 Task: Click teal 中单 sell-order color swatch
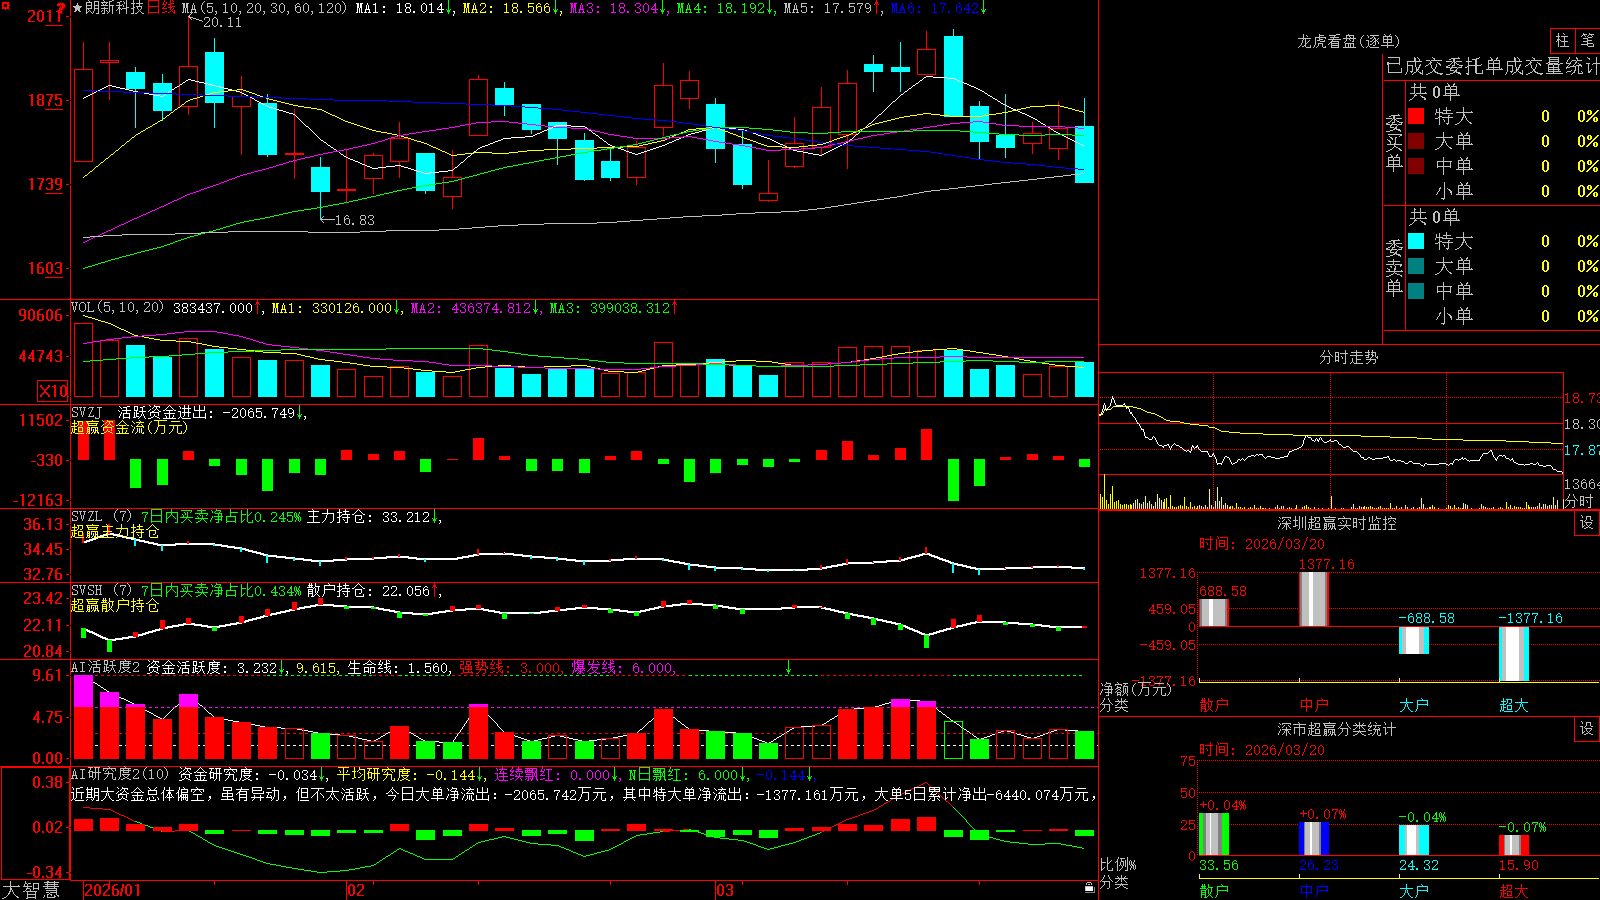[x=1416, y=291]
